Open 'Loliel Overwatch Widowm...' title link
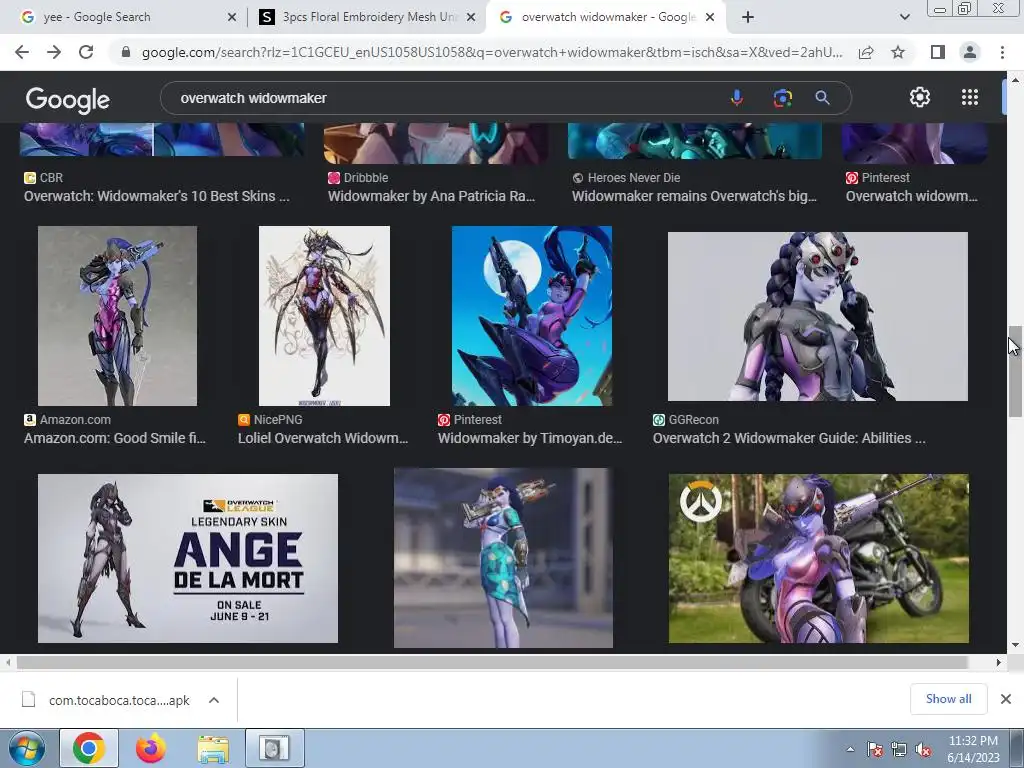The width and height of the screenshot is (1024, 768). (x=323, y=438)
